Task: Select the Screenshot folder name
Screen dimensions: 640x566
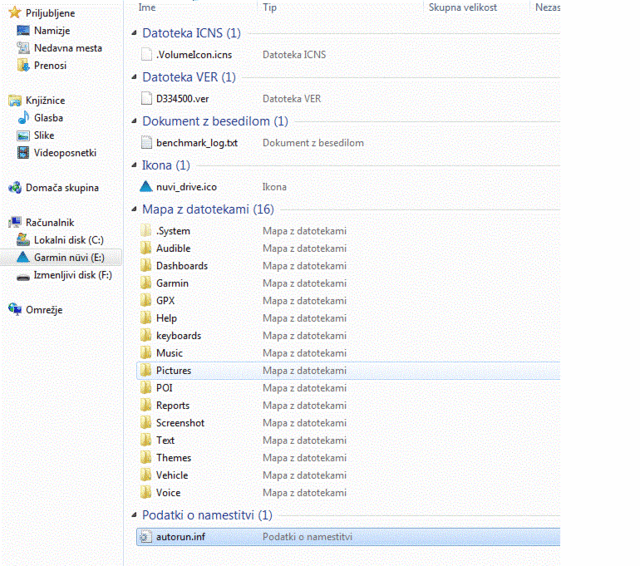Action: 180,423
